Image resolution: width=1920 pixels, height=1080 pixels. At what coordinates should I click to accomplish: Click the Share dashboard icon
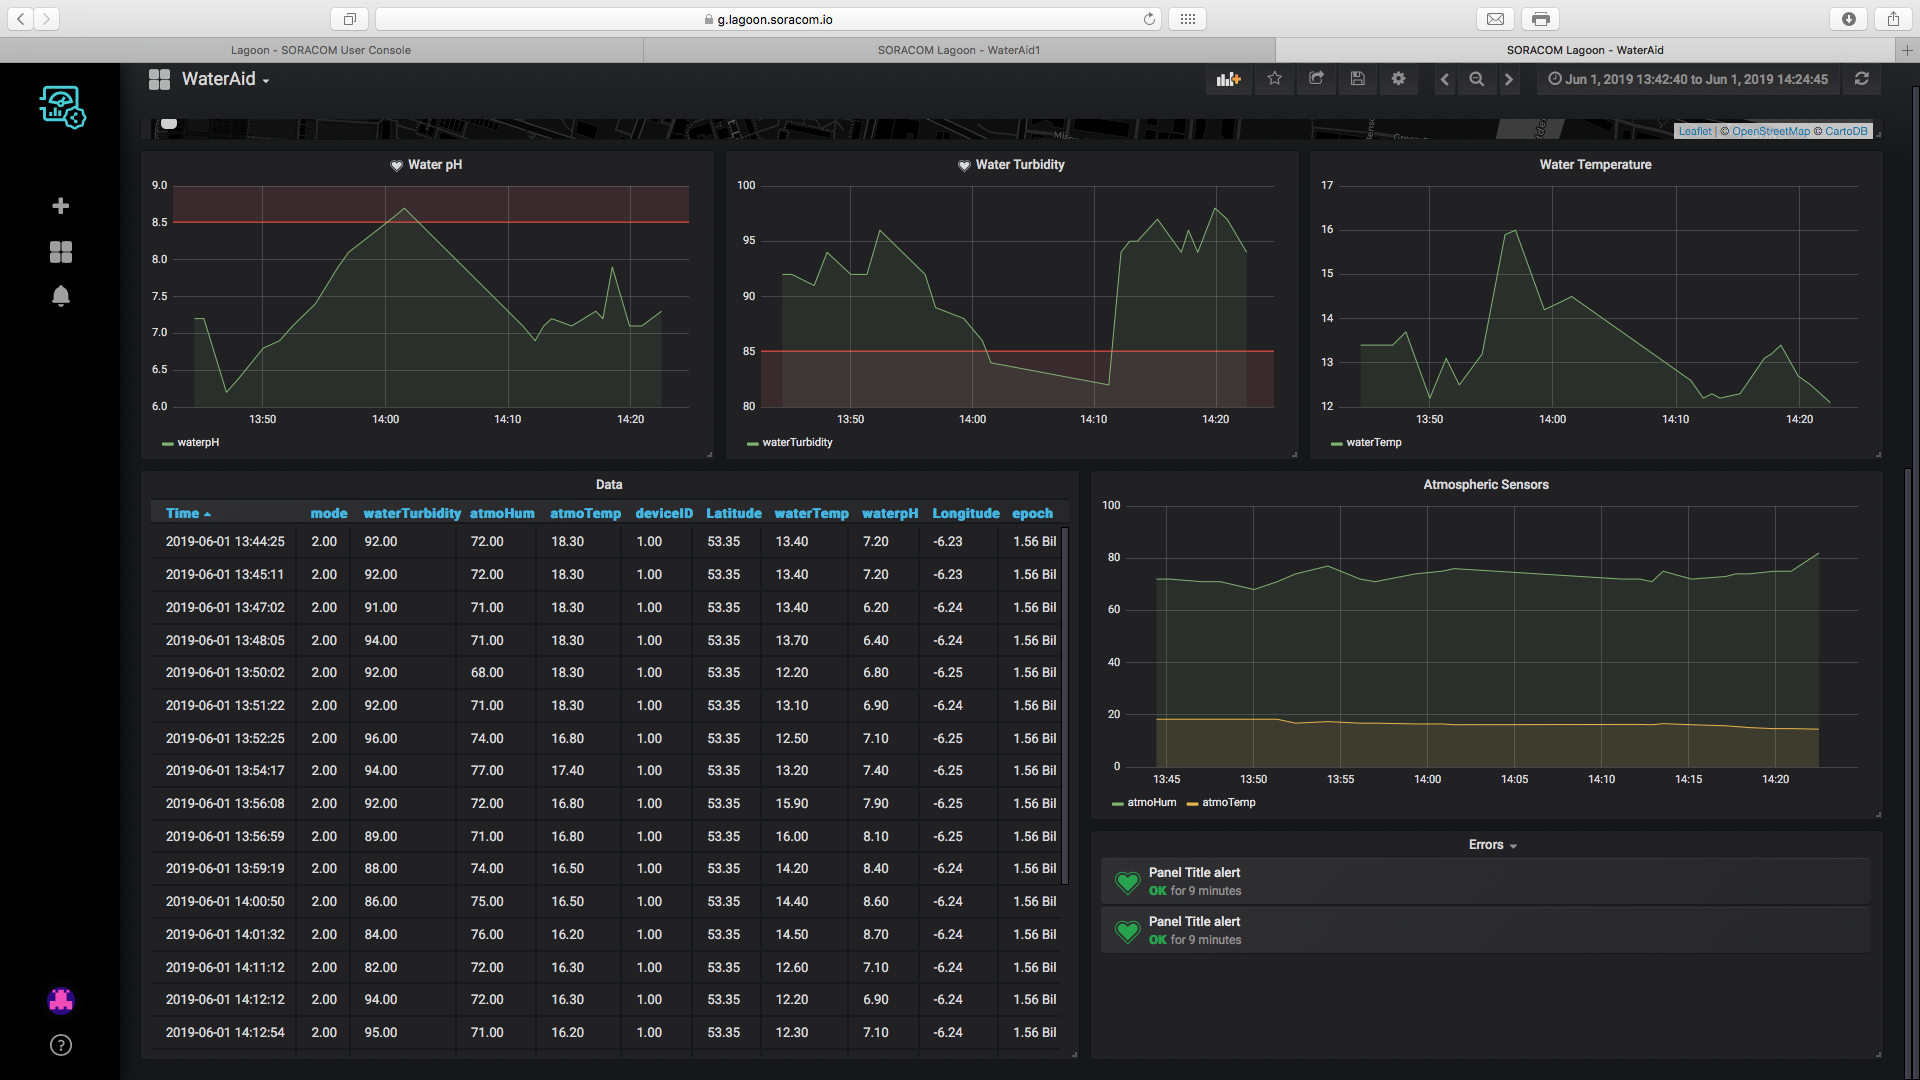point(1316,79)
